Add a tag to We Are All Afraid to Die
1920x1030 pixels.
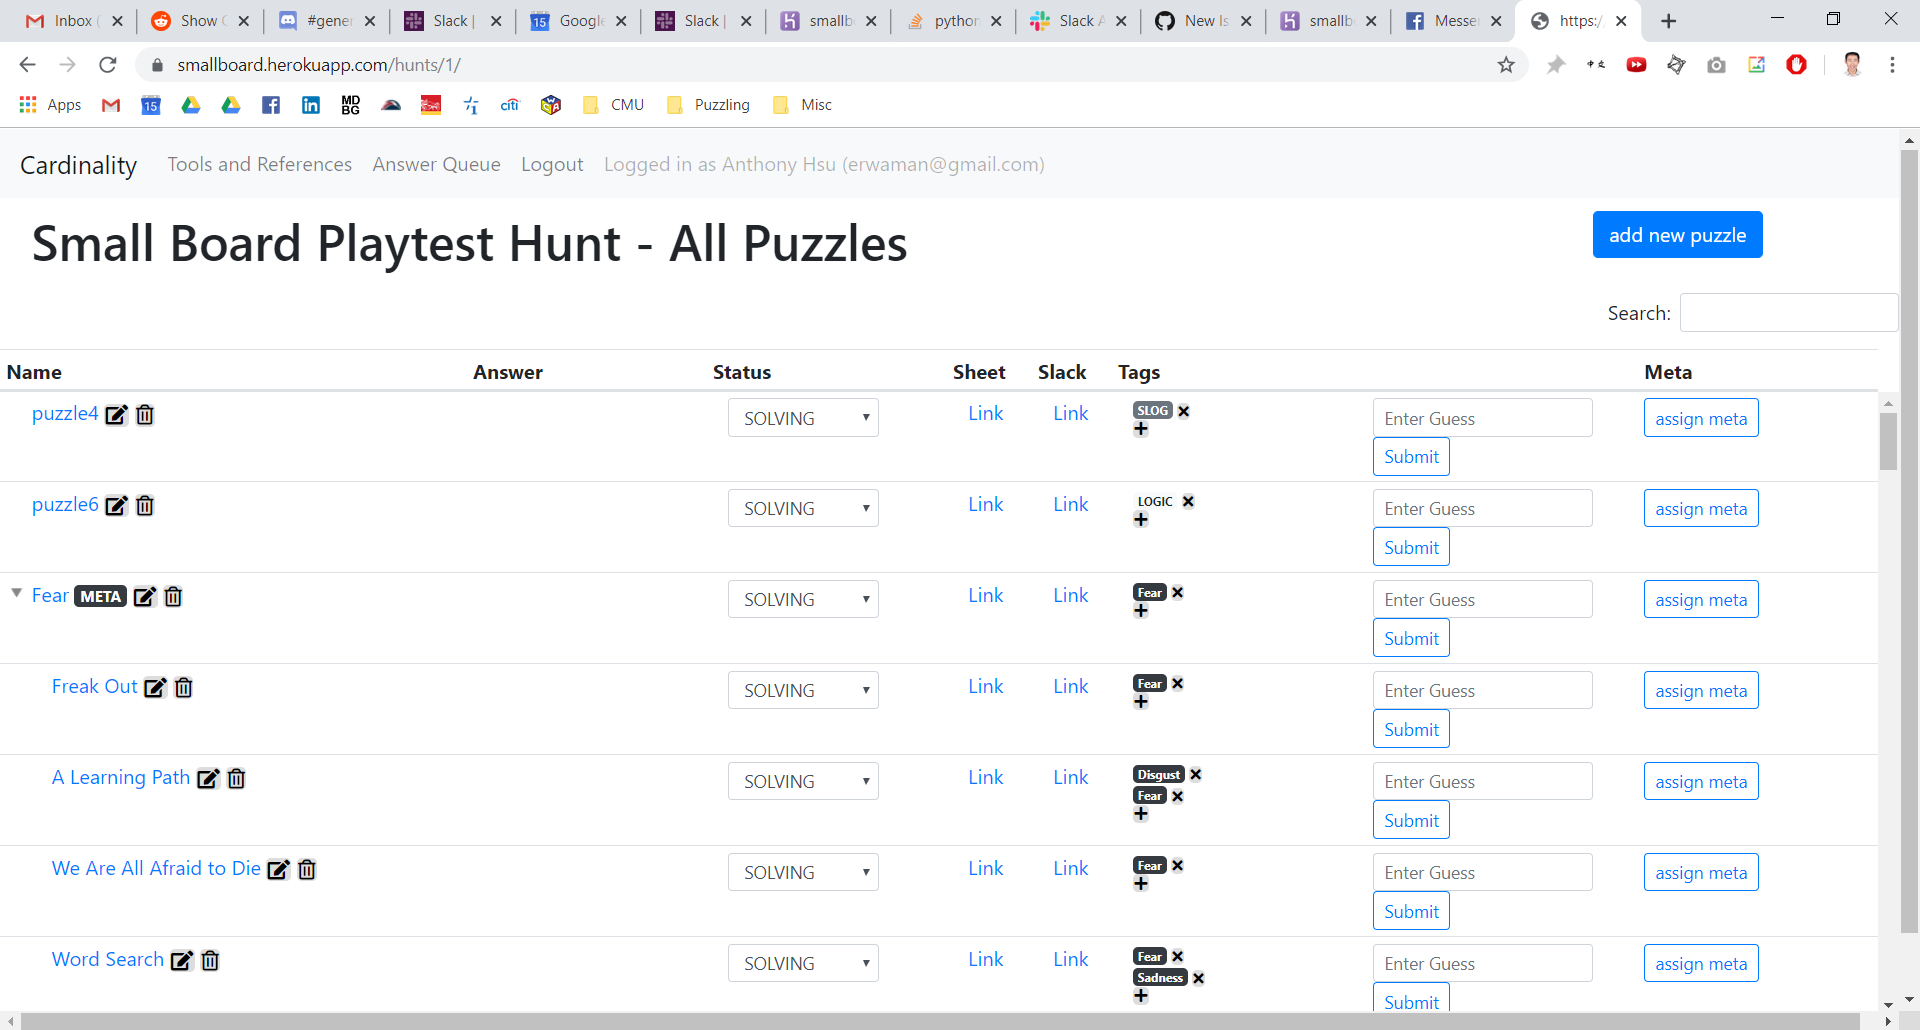pos(1142,882)
